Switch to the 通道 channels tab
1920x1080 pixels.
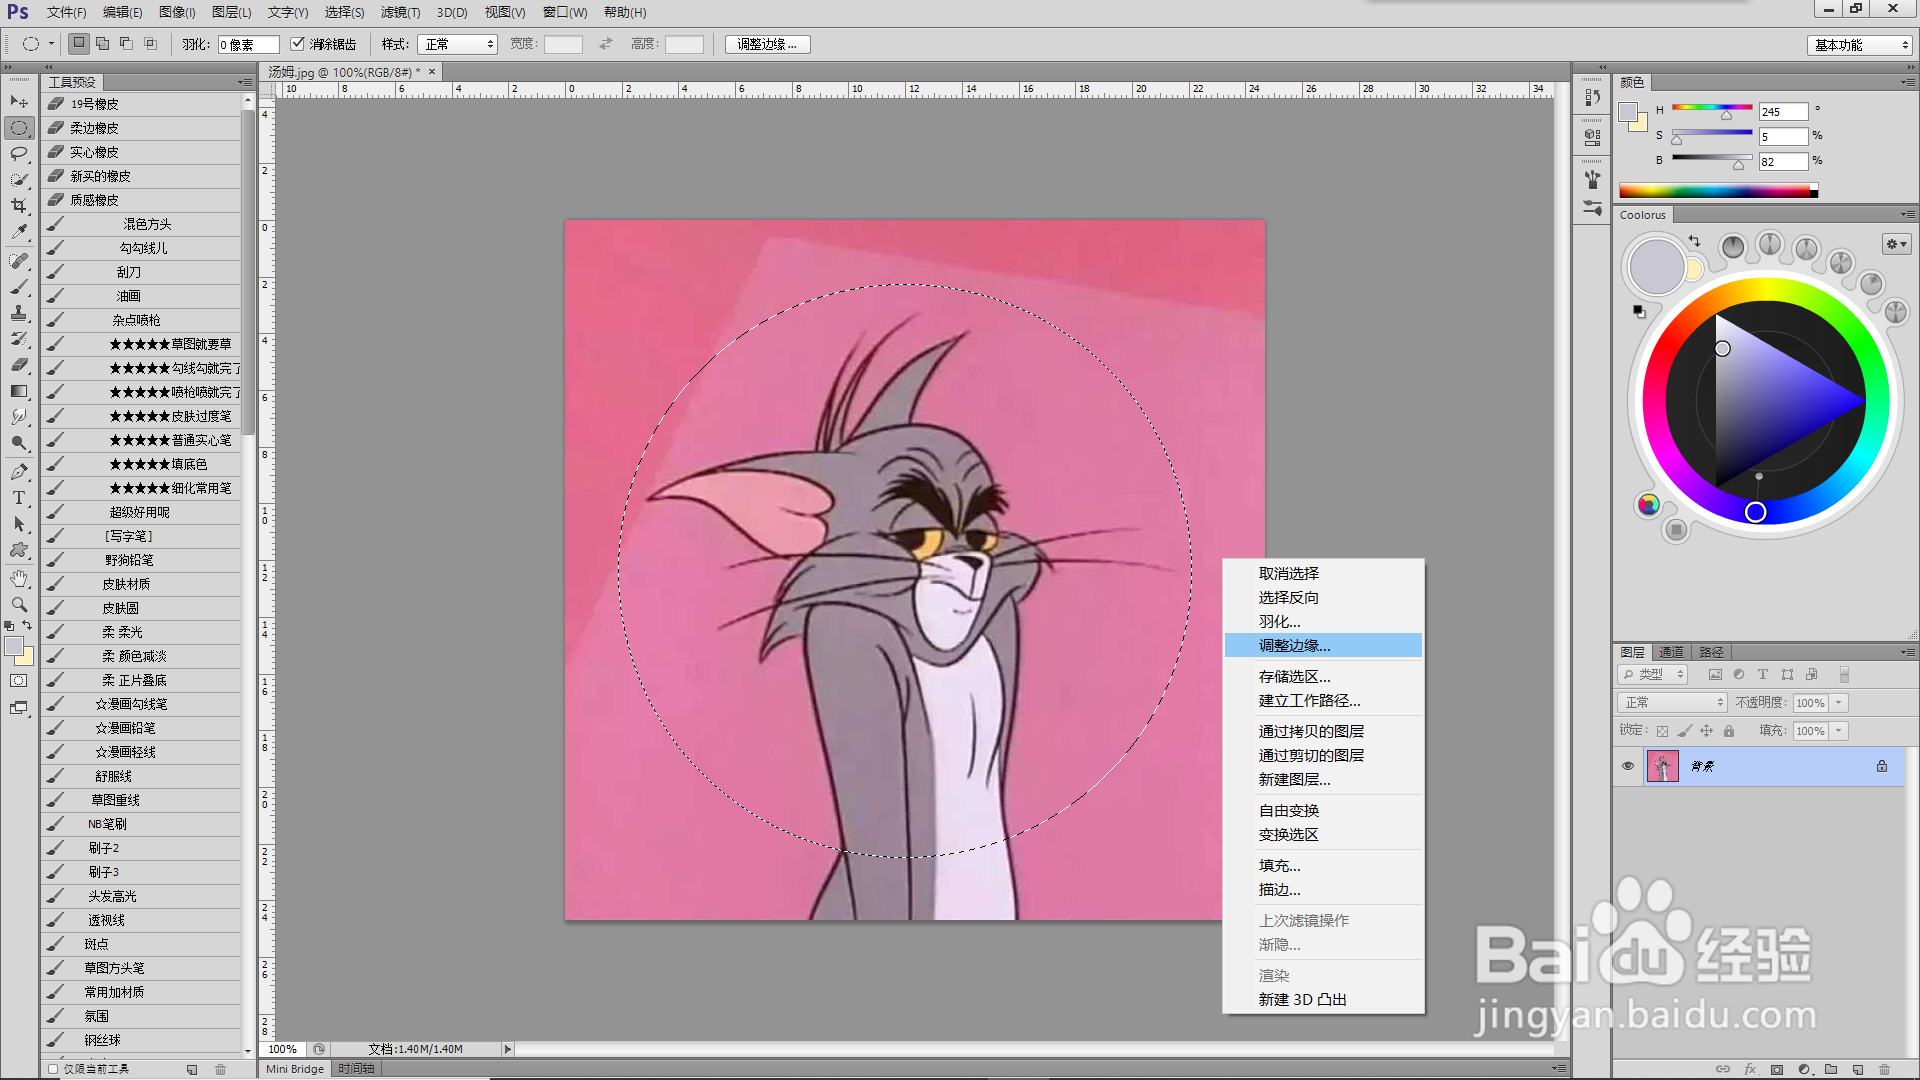[x=1670, y=652]
